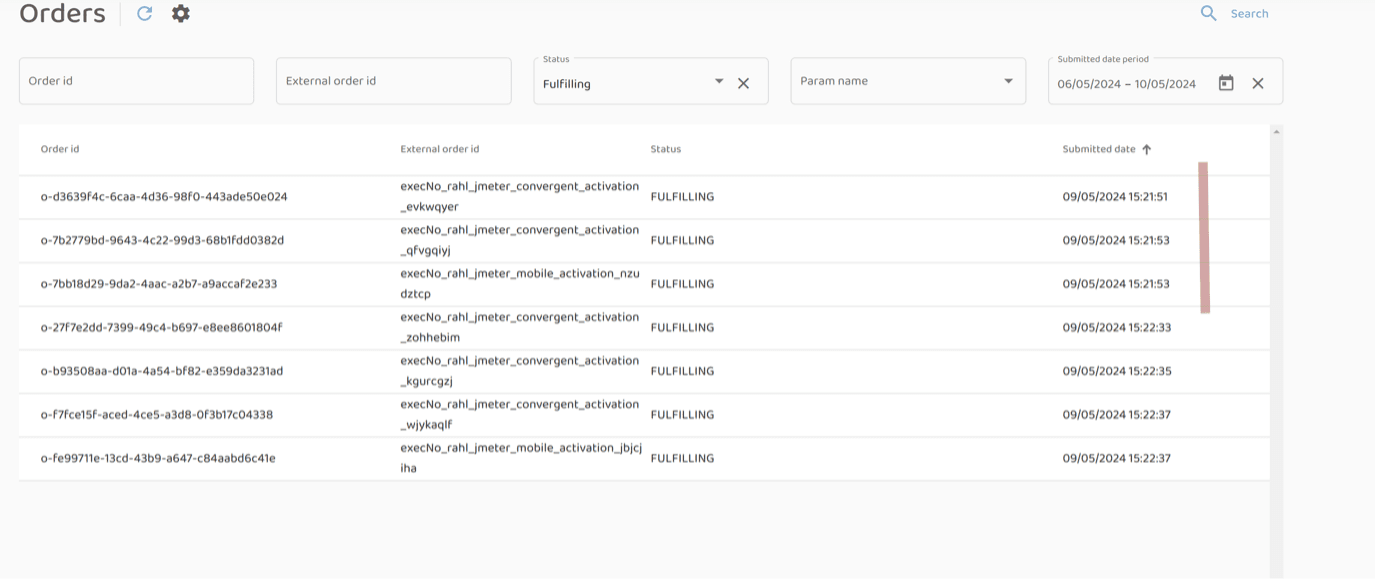
Task: Open the settings gear icon
Action: [x=180, y=14]
